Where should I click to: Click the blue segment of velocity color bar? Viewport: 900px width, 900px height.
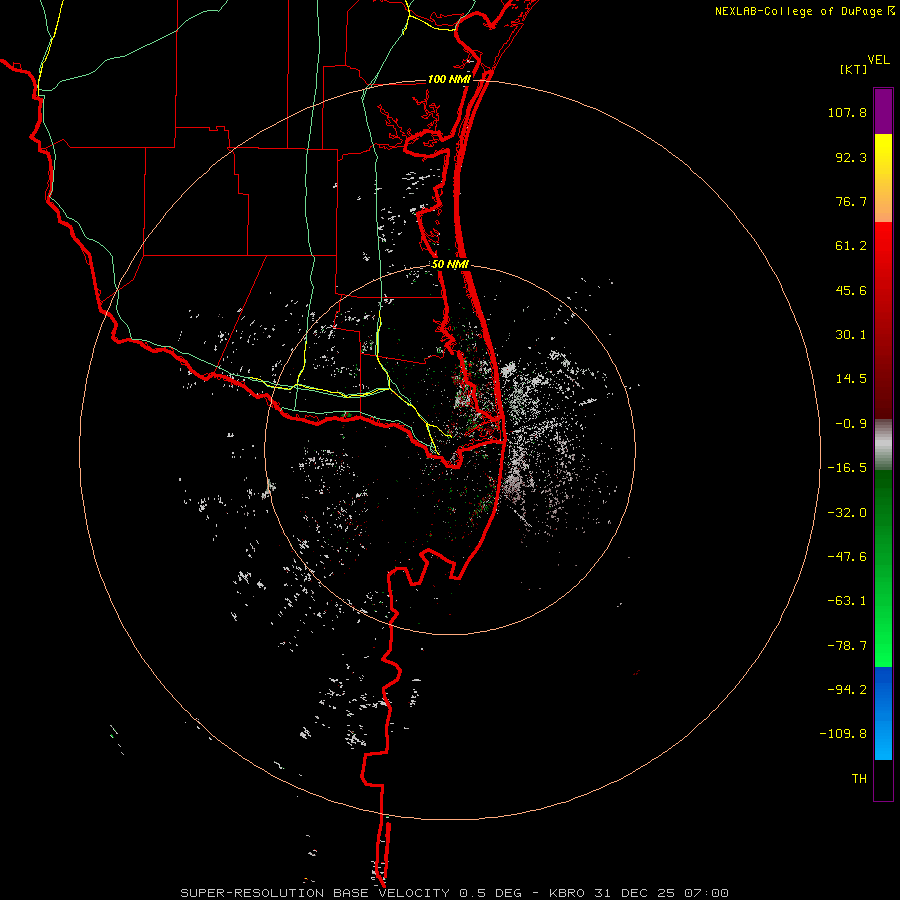883,713
